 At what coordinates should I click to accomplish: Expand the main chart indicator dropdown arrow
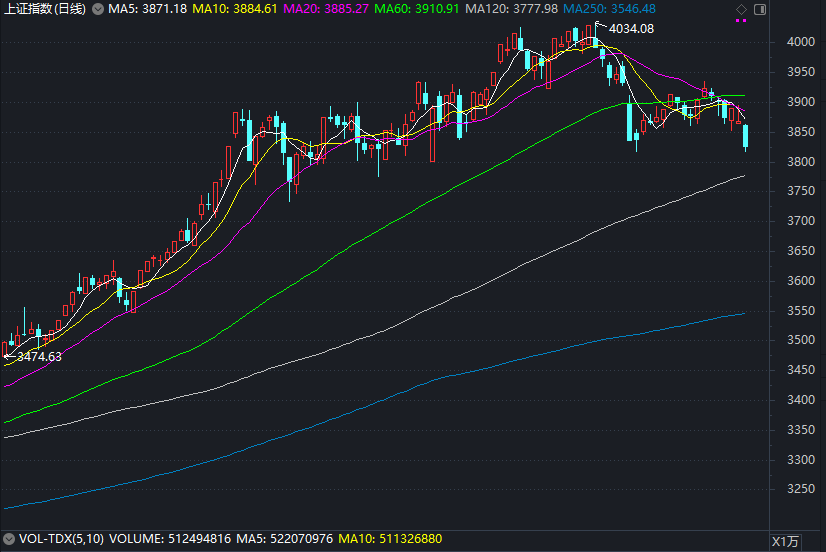coord(96,9)
